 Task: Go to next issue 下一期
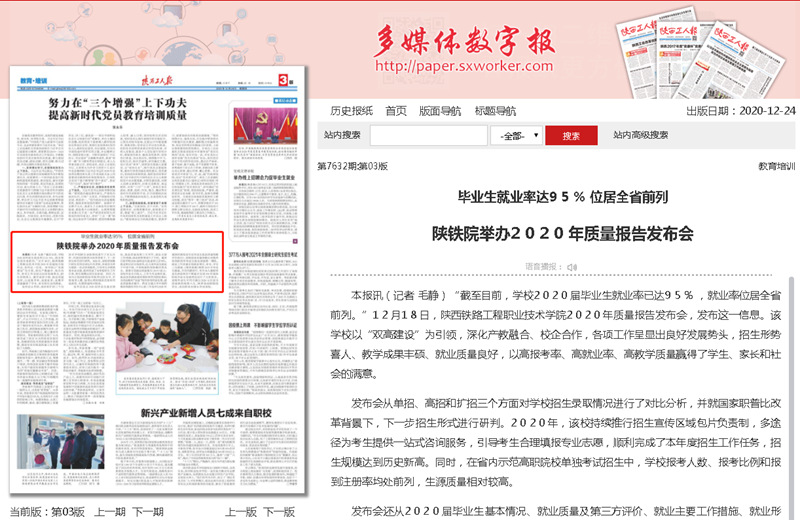(147, 511)
